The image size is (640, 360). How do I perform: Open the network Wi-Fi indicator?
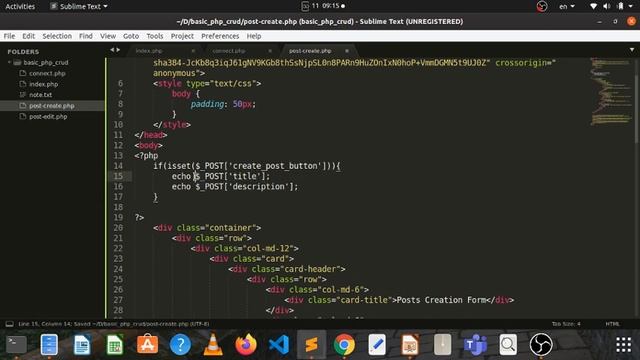(593, 6)
